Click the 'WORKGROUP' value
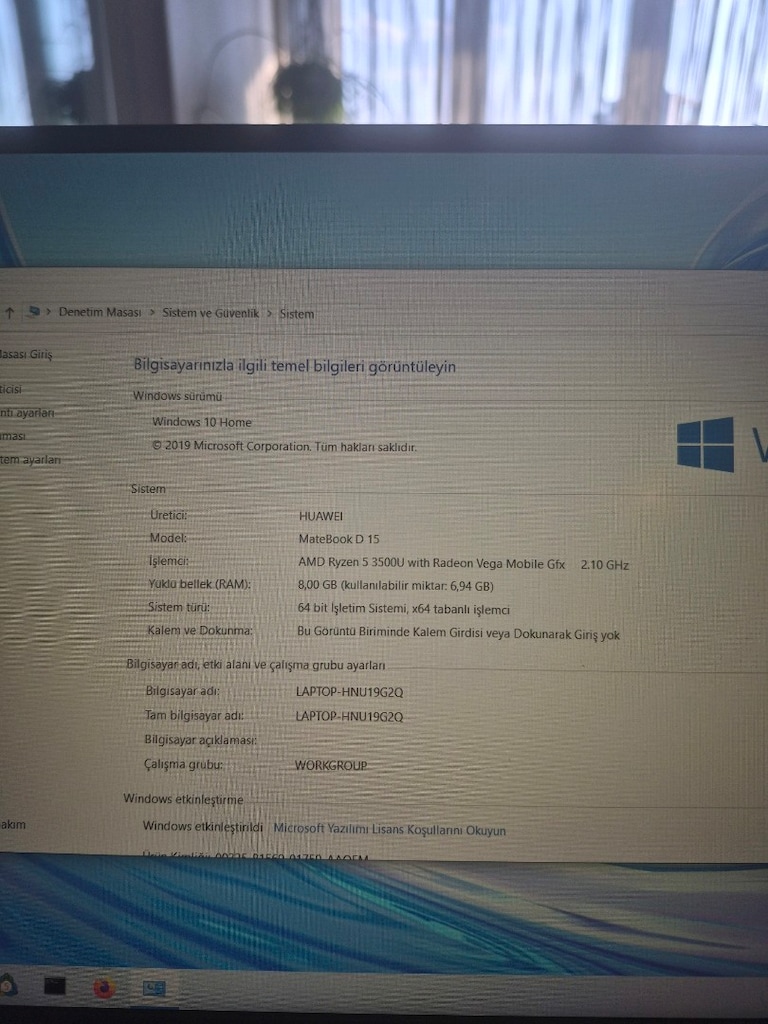 330,765
